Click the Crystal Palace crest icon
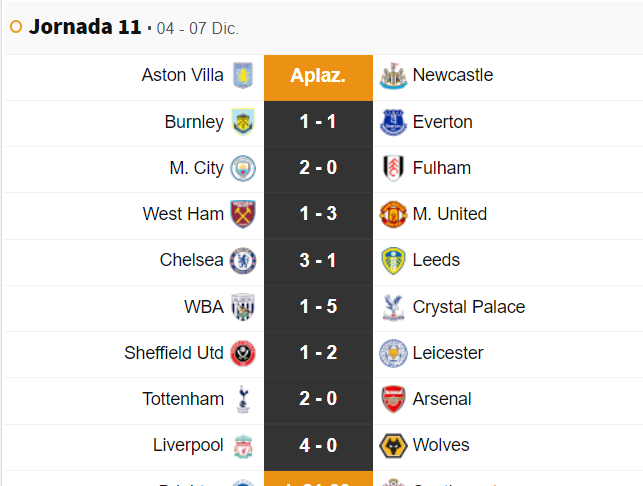The image size is (643, 486). coord(393,307)
